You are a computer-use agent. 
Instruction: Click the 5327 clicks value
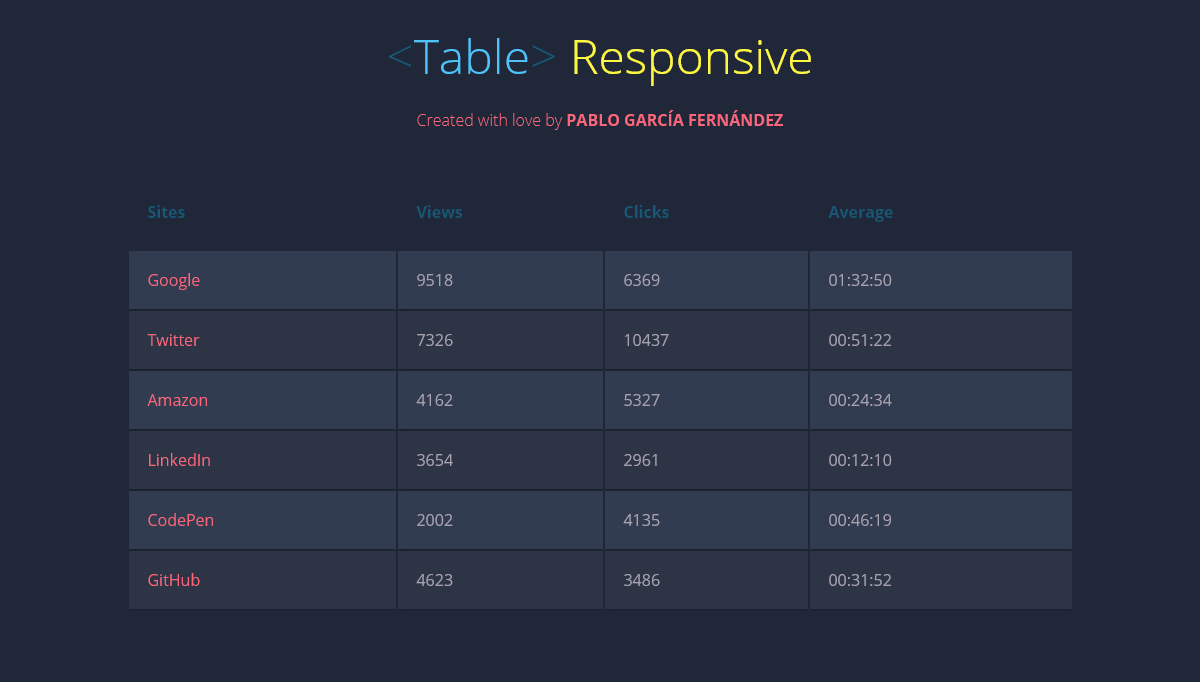642,400
